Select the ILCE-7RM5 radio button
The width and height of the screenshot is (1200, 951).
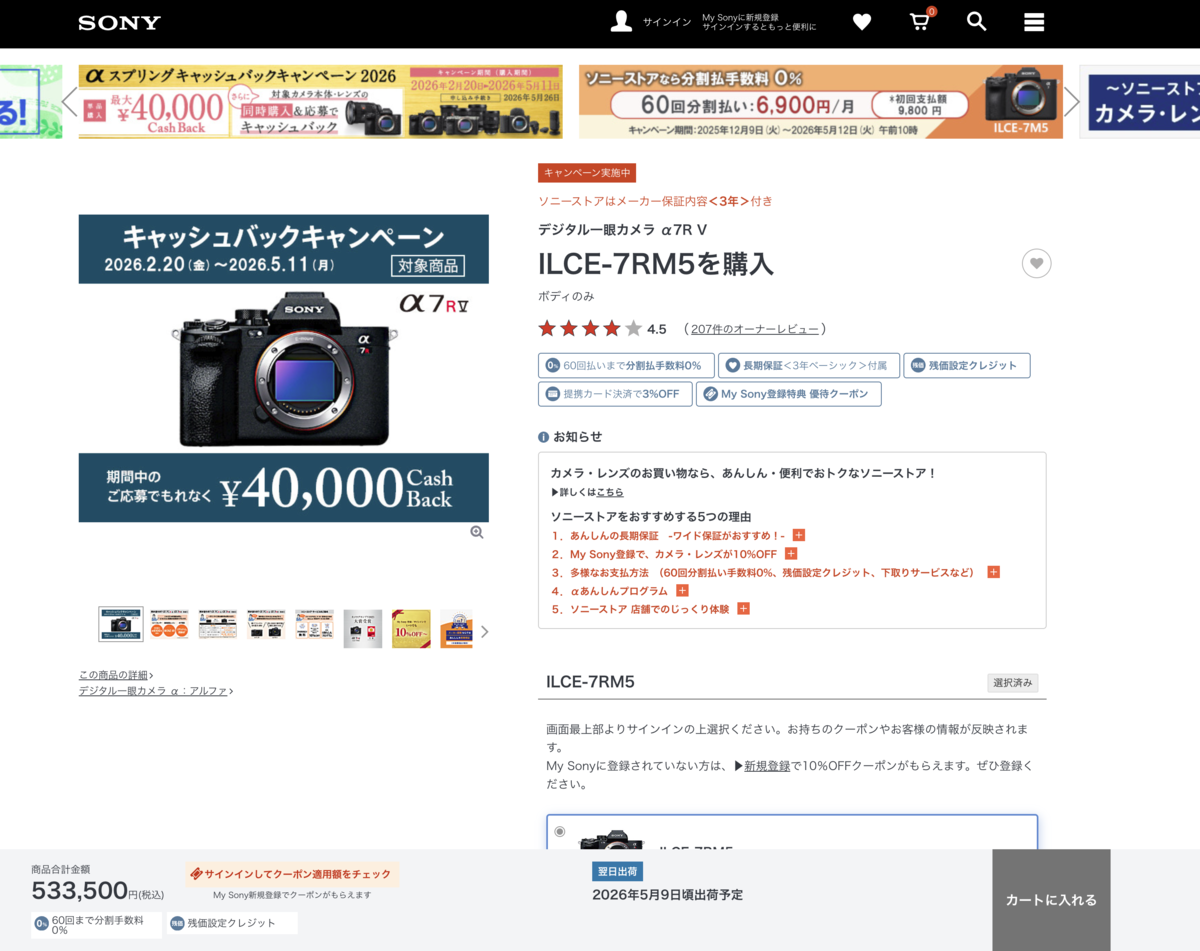tap(560, 832)
